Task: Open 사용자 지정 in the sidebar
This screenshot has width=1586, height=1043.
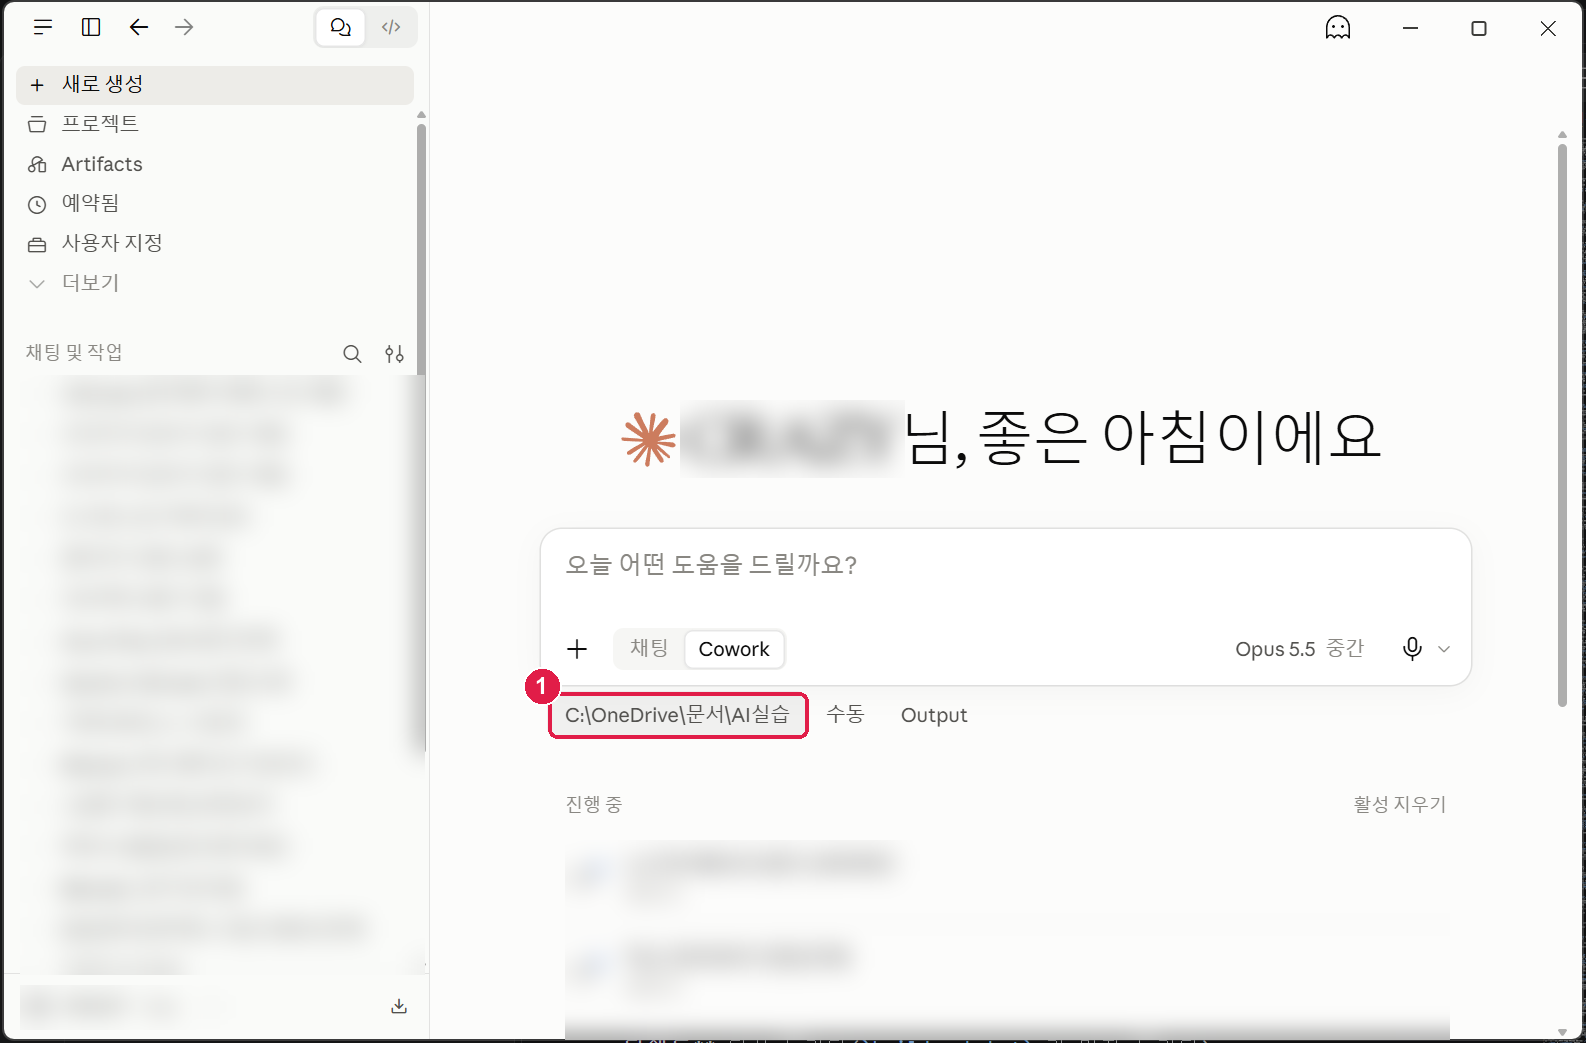Action: pos(215,243)
